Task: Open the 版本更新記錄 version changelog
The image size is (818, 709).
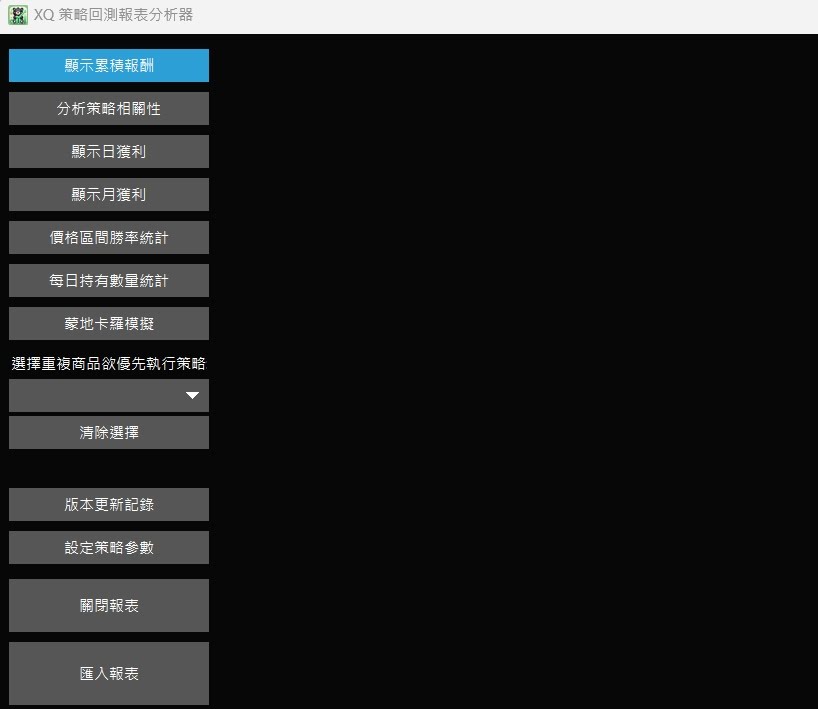Action: (x=109, y=504)
